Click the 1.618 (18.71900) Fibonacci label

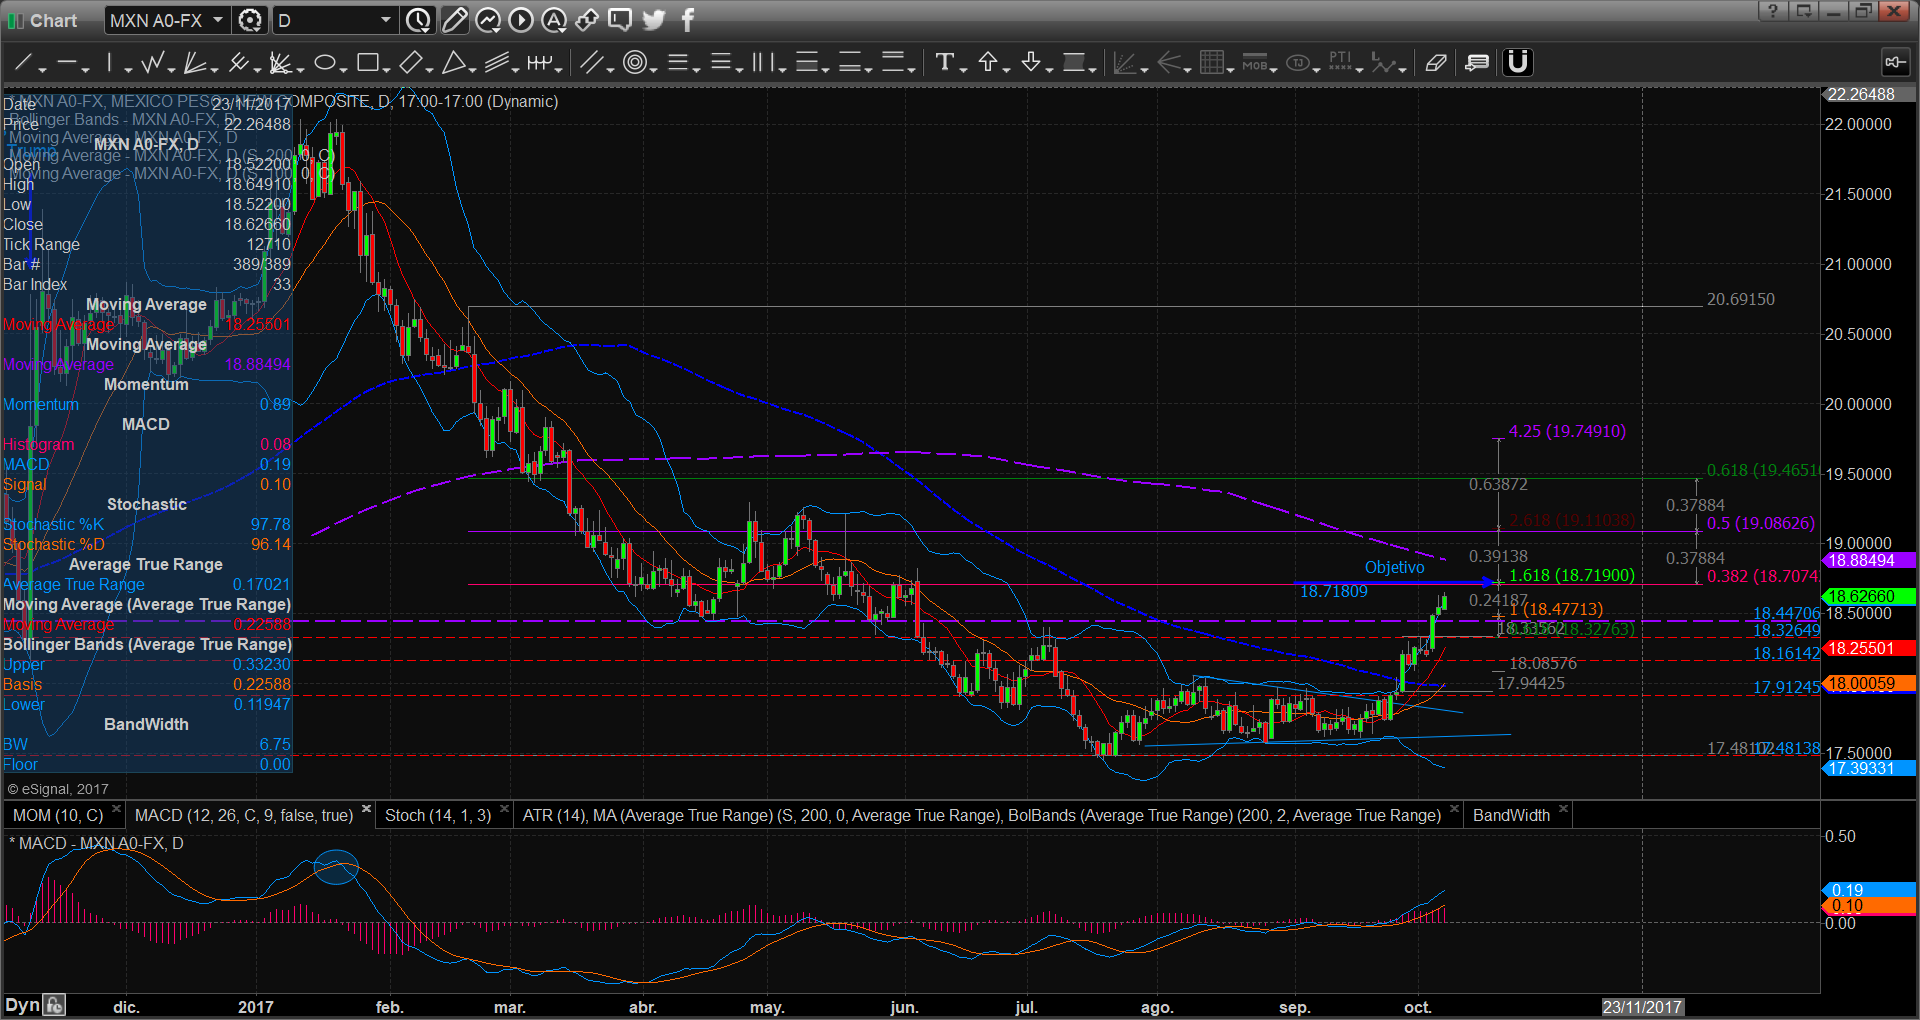[1571, 576]
